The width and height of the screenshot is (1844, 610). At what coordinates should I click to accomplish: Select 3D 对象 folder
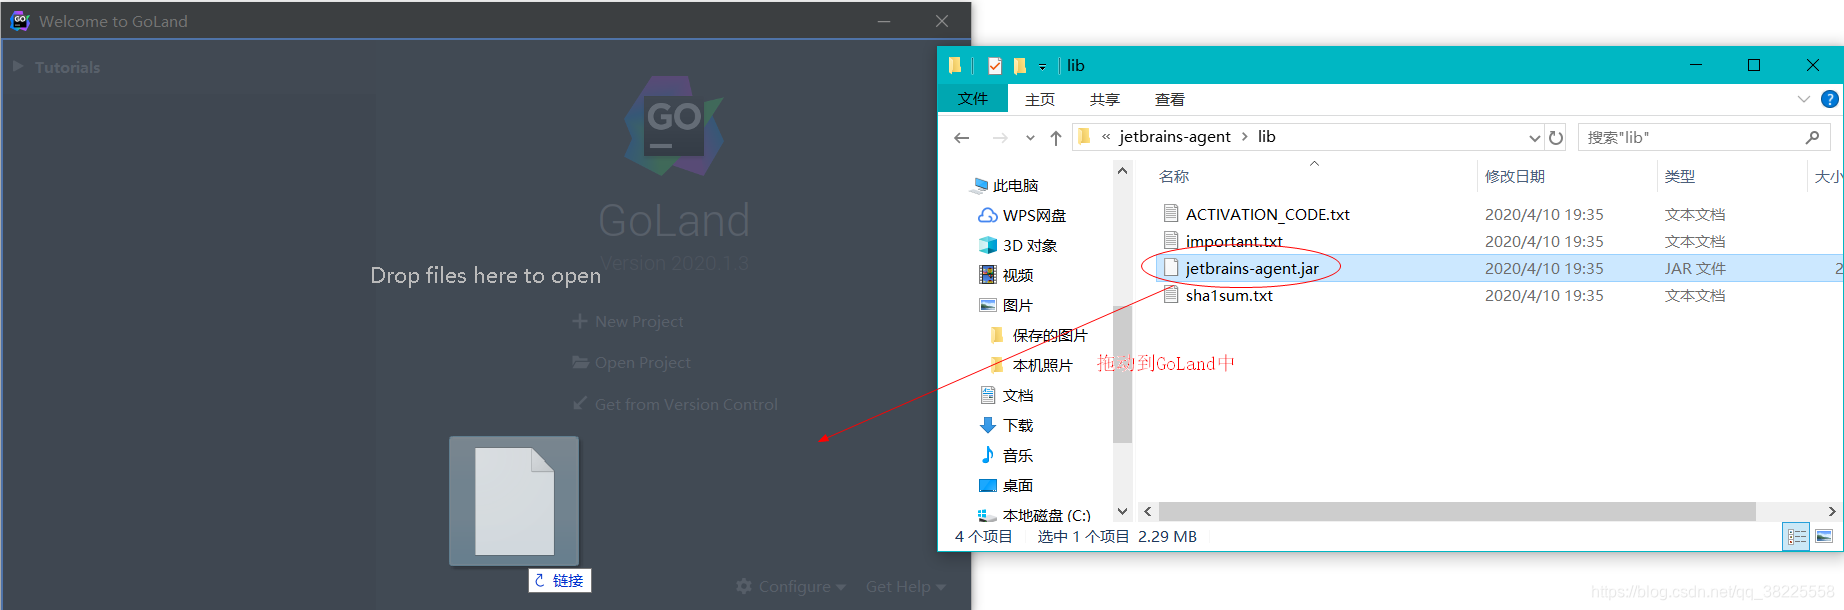[x=1018, y=245]
